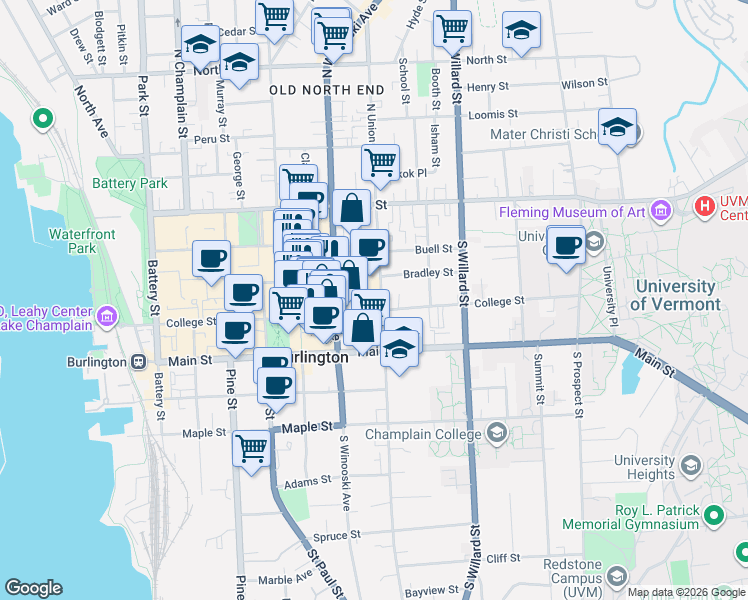The height and width of the screenshot is (600, 748).
Task: Click the University Heights label
Action: click(x=644, y=467)
